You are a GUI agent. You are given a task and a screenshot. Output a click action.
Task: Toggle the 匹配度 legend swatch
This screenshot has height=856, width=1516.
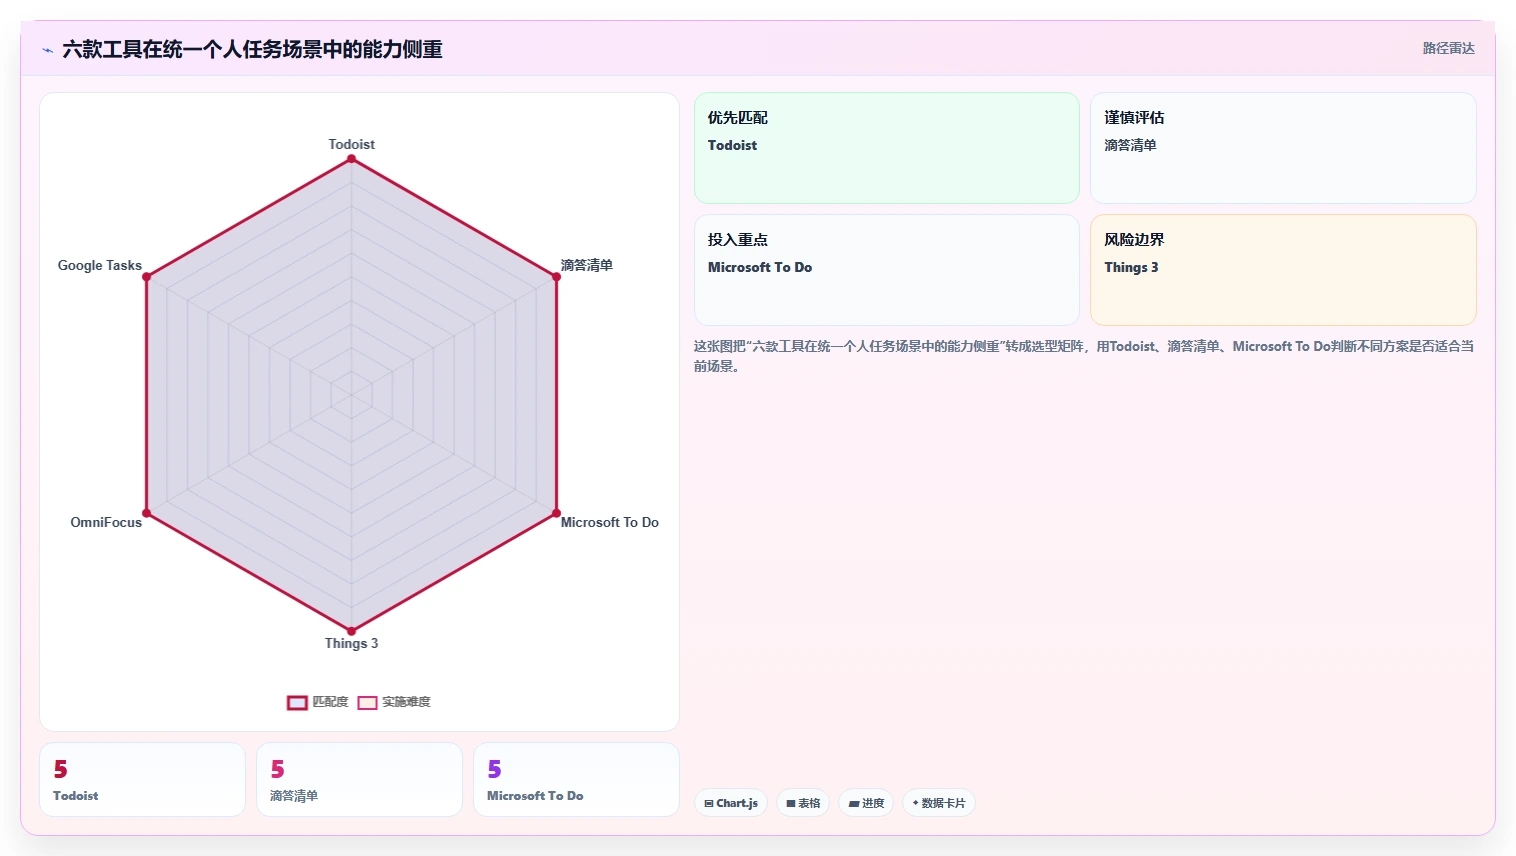(297, 702)
